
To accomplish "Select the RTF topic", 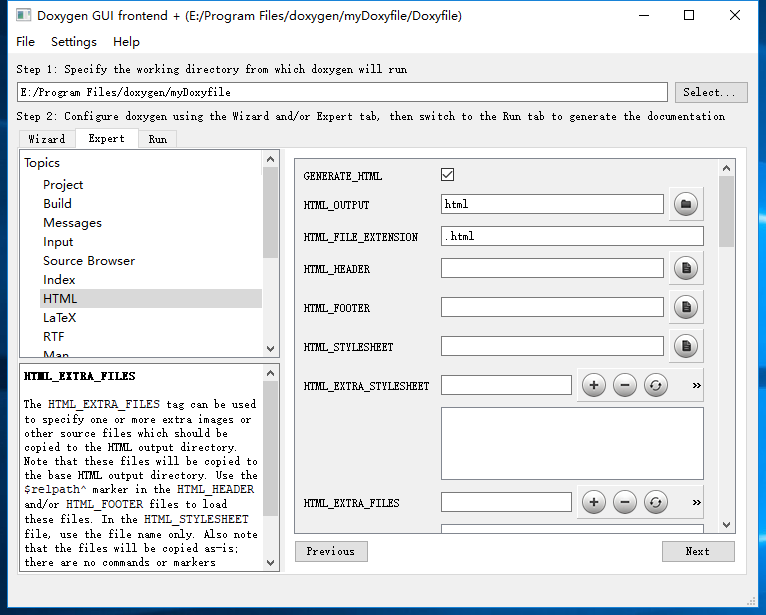I will (53, 337).
